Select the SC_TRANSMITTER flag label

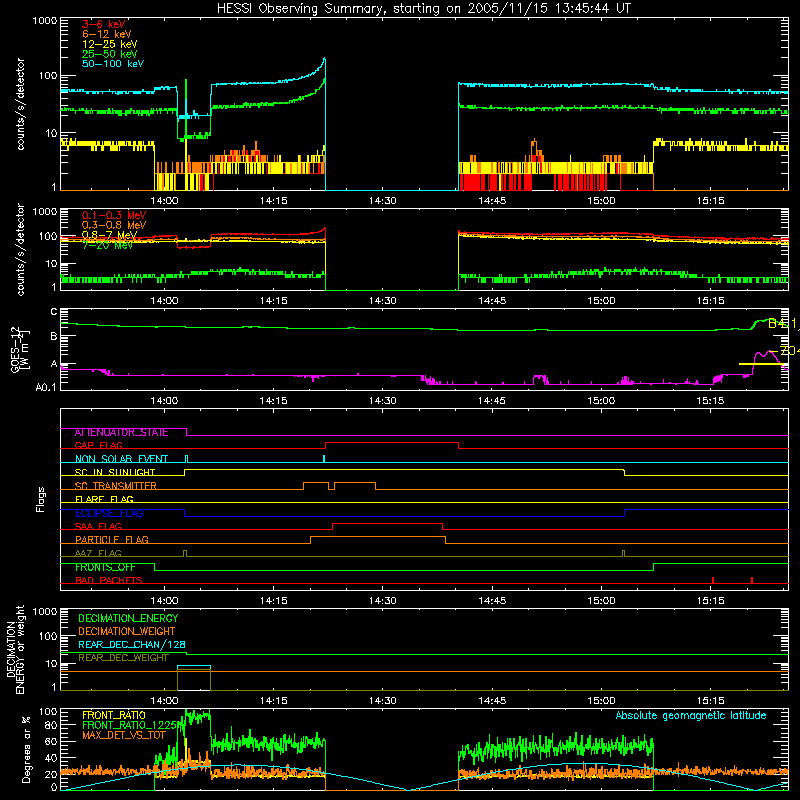(116, 486)
